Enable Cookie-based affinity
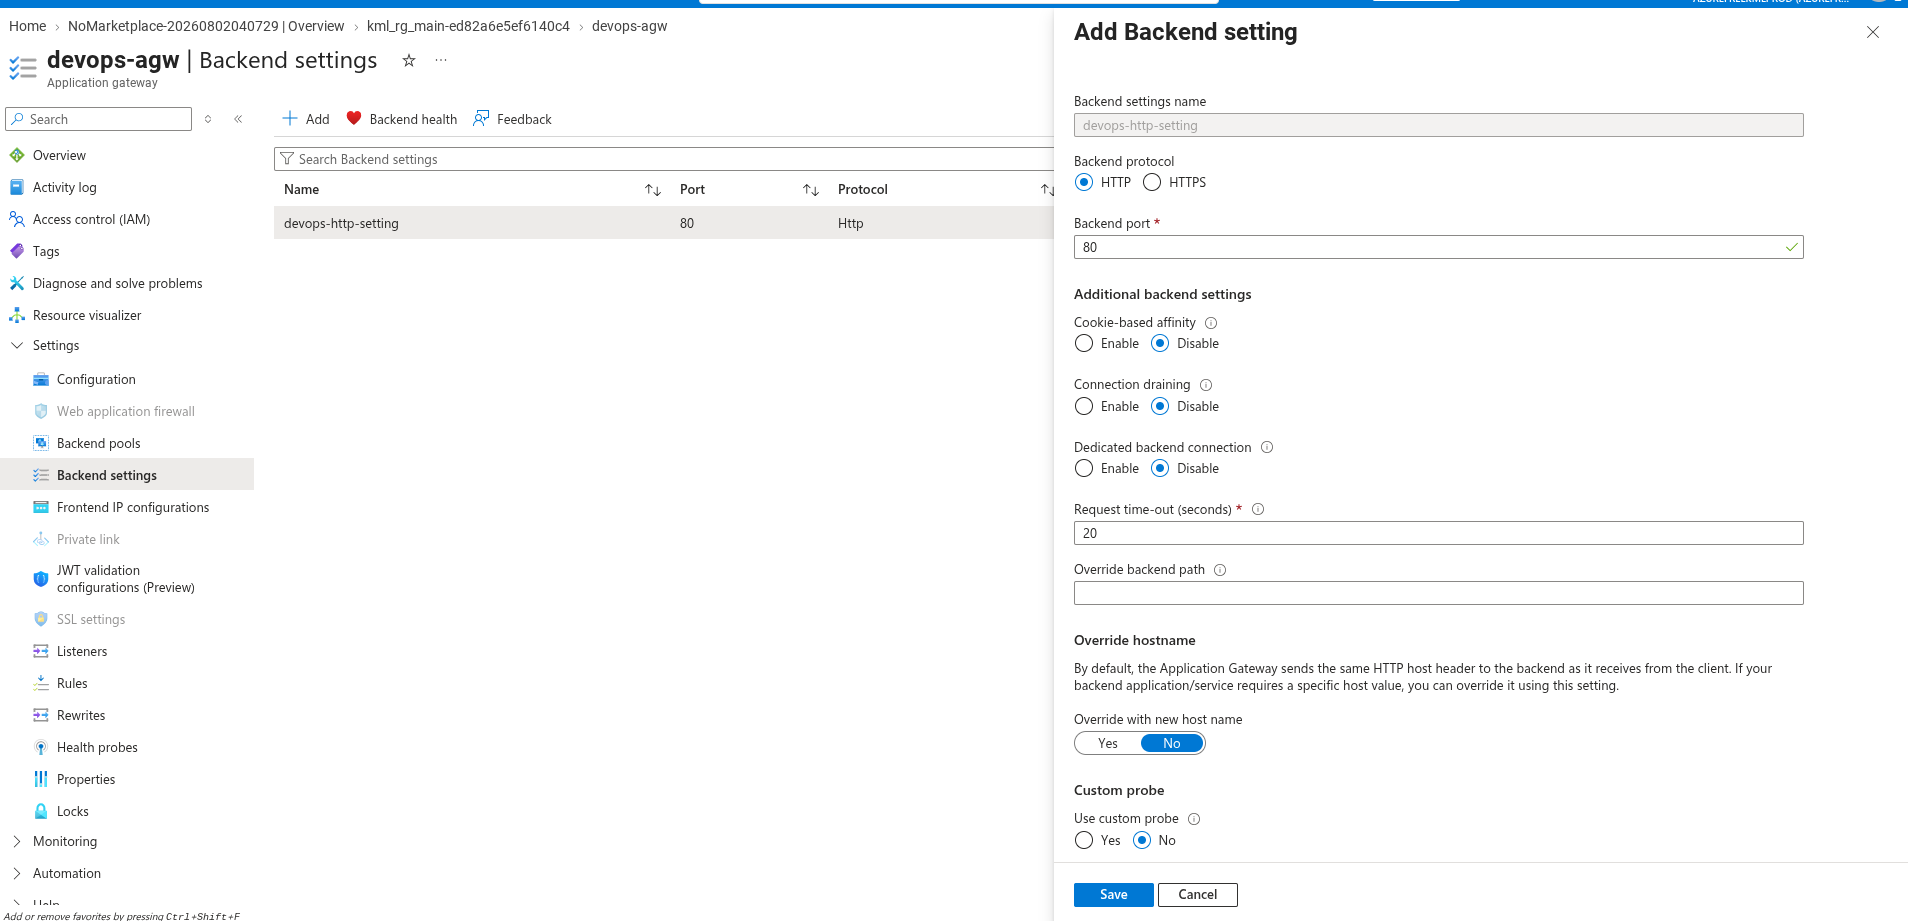This screenshot has width=1908, height=921. pyautogui.click(x=1084, y=343)
